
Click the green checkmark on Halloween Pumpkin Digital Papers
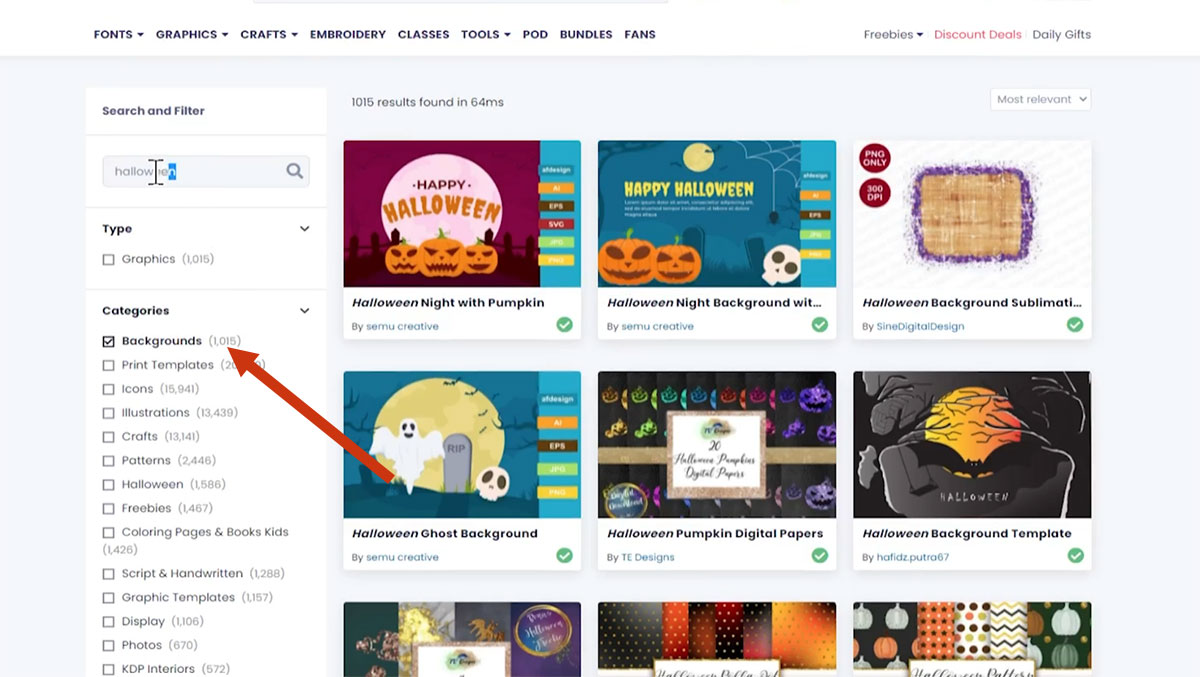coord(820,556)
